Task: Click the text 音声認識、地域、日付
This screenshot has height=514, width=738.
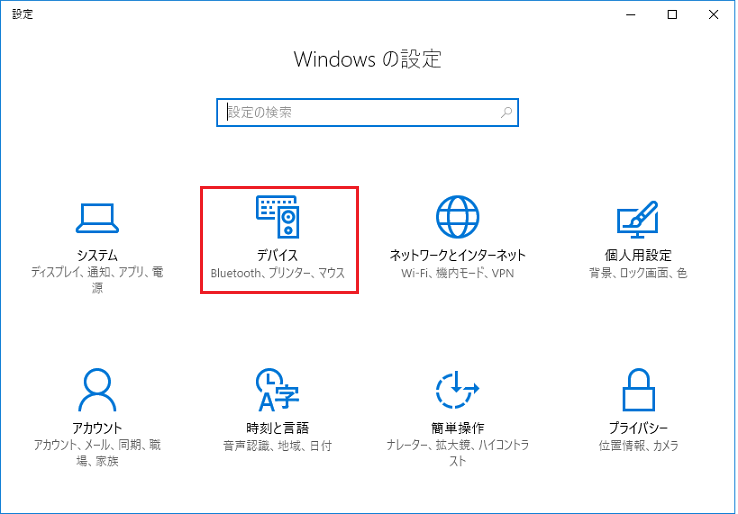Action: tap(278, 446)
